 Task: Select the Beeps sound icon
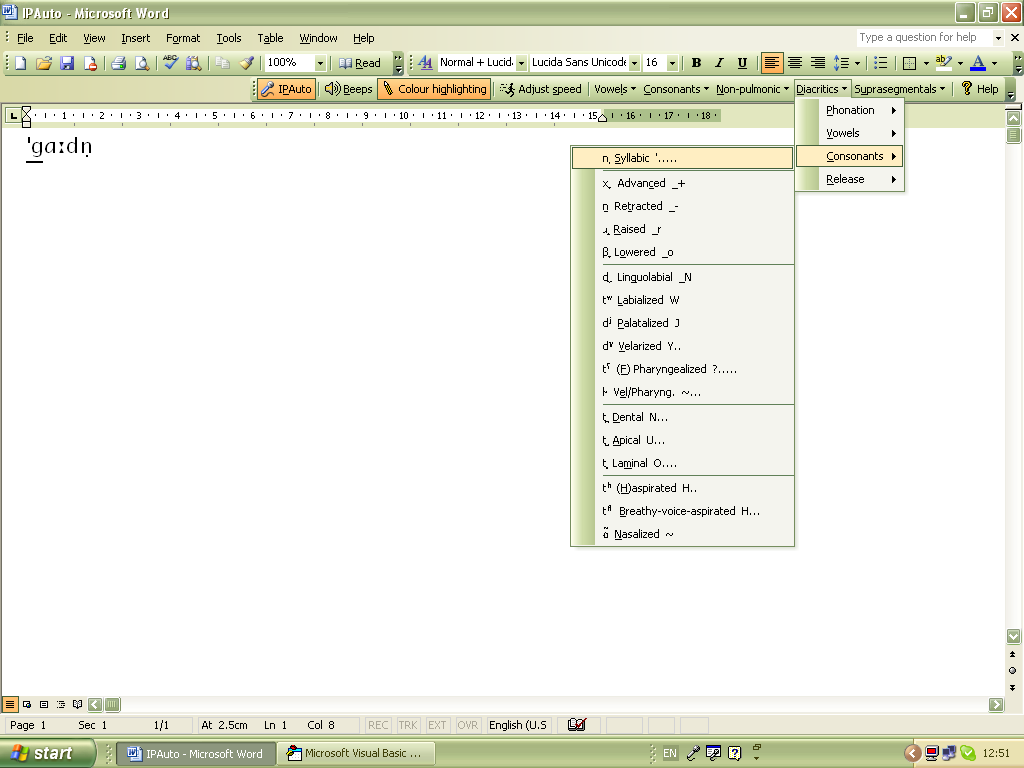point(347,88)
